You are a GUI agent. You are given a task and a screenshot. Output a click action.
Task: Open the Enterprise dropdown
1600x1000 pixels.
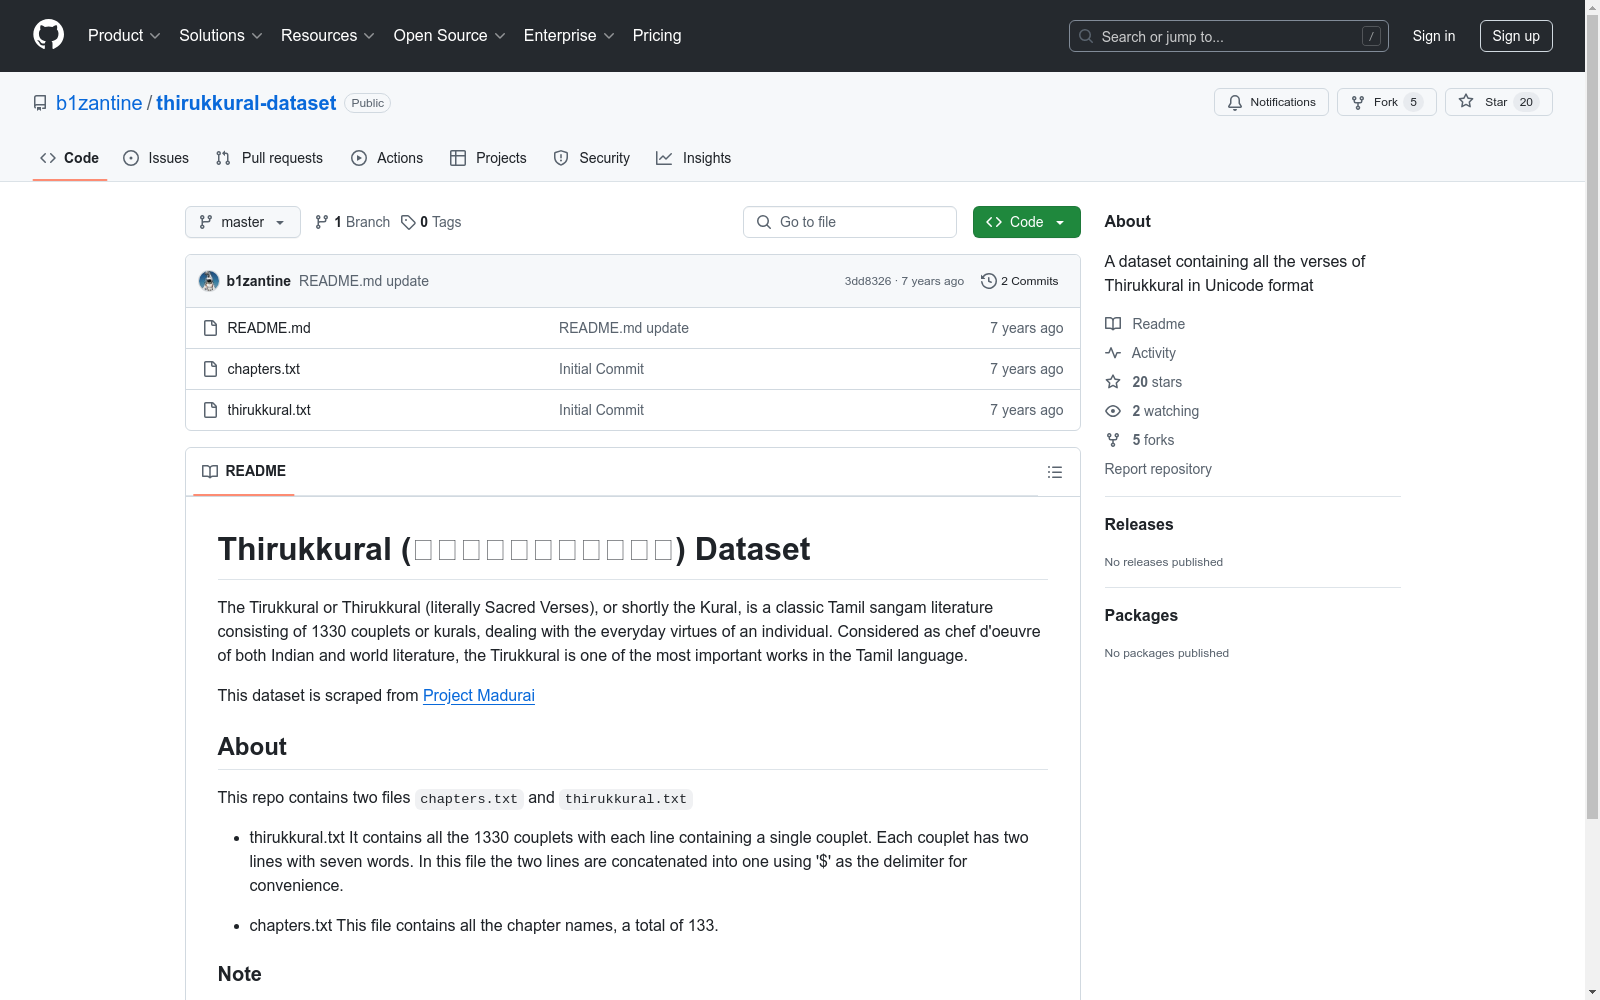pos(569,35)
